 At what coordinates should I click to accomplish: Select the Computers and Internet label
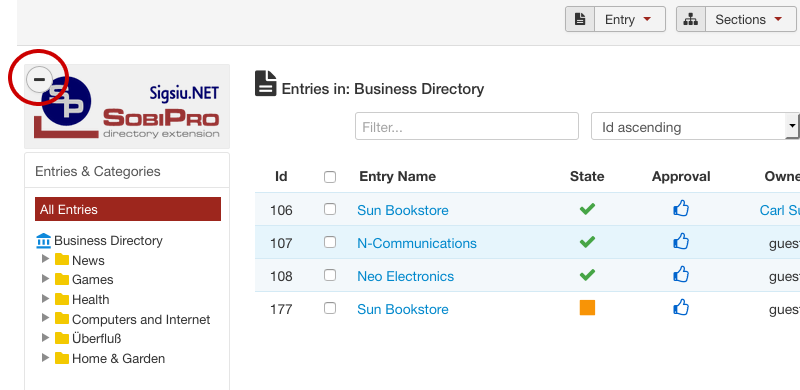(x=141, y=320)
